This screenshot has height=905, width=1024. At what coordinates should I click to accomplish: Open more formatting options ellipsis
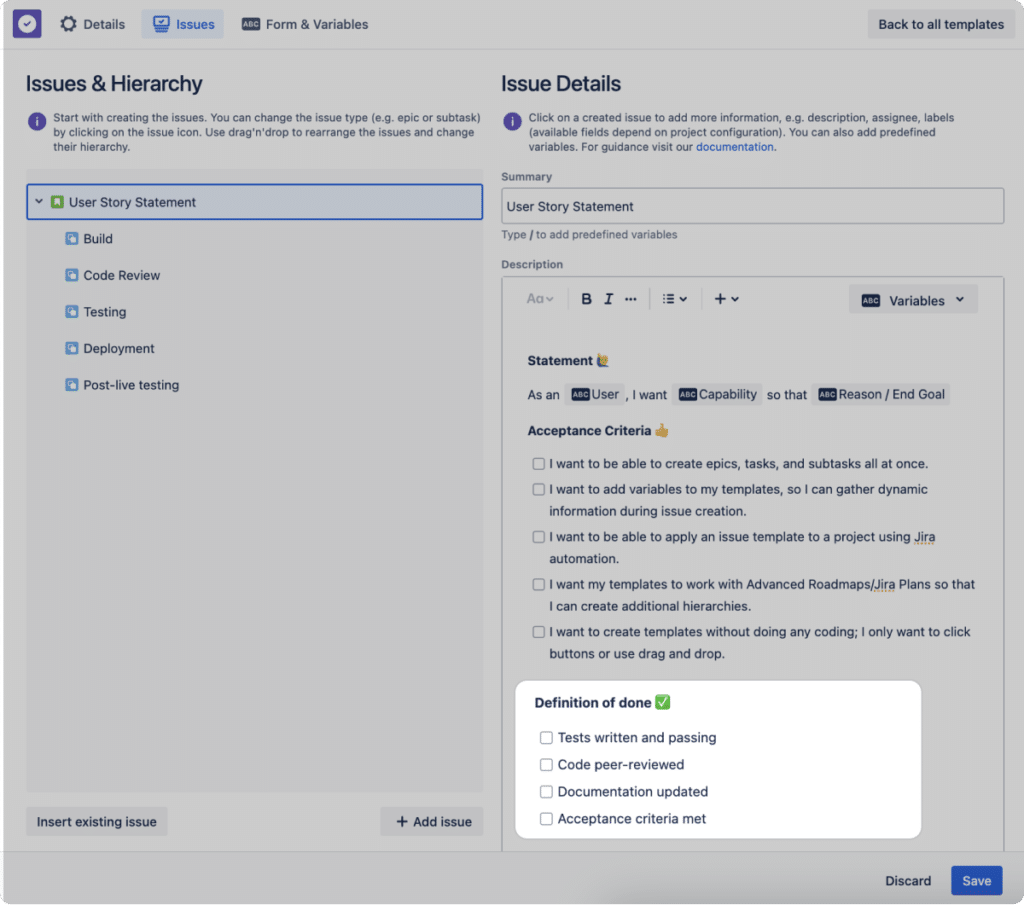(630, 299)
